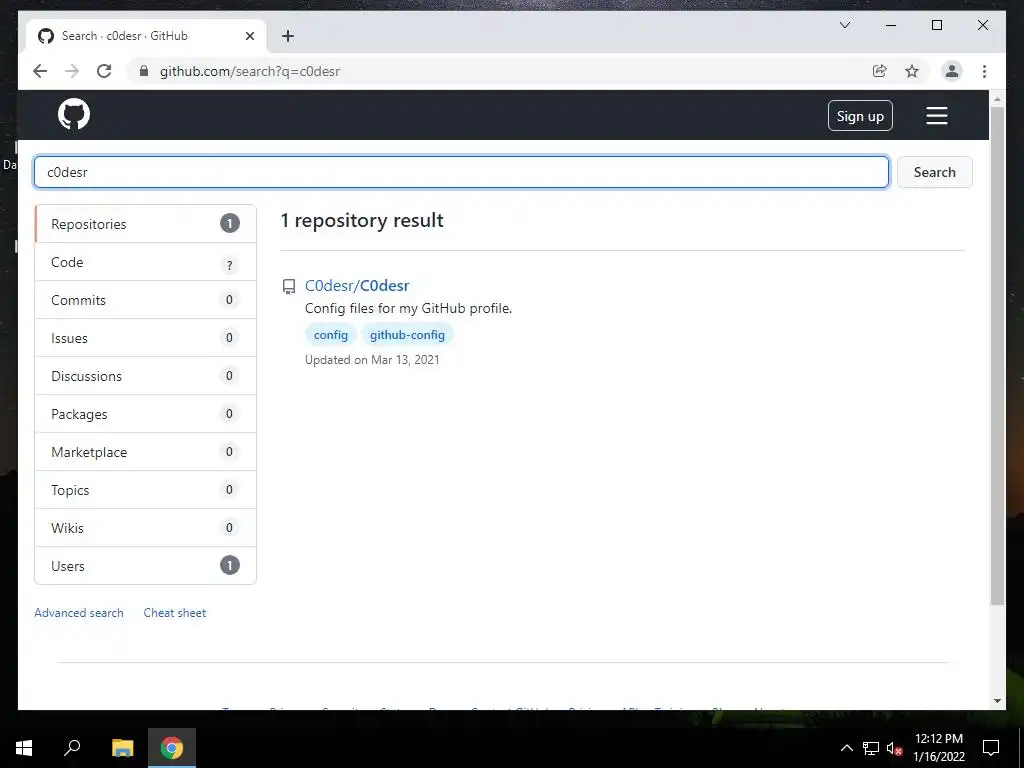Open the Advanced search link
The height and width of the screenshot is (768, 1024).
point(79,613)
